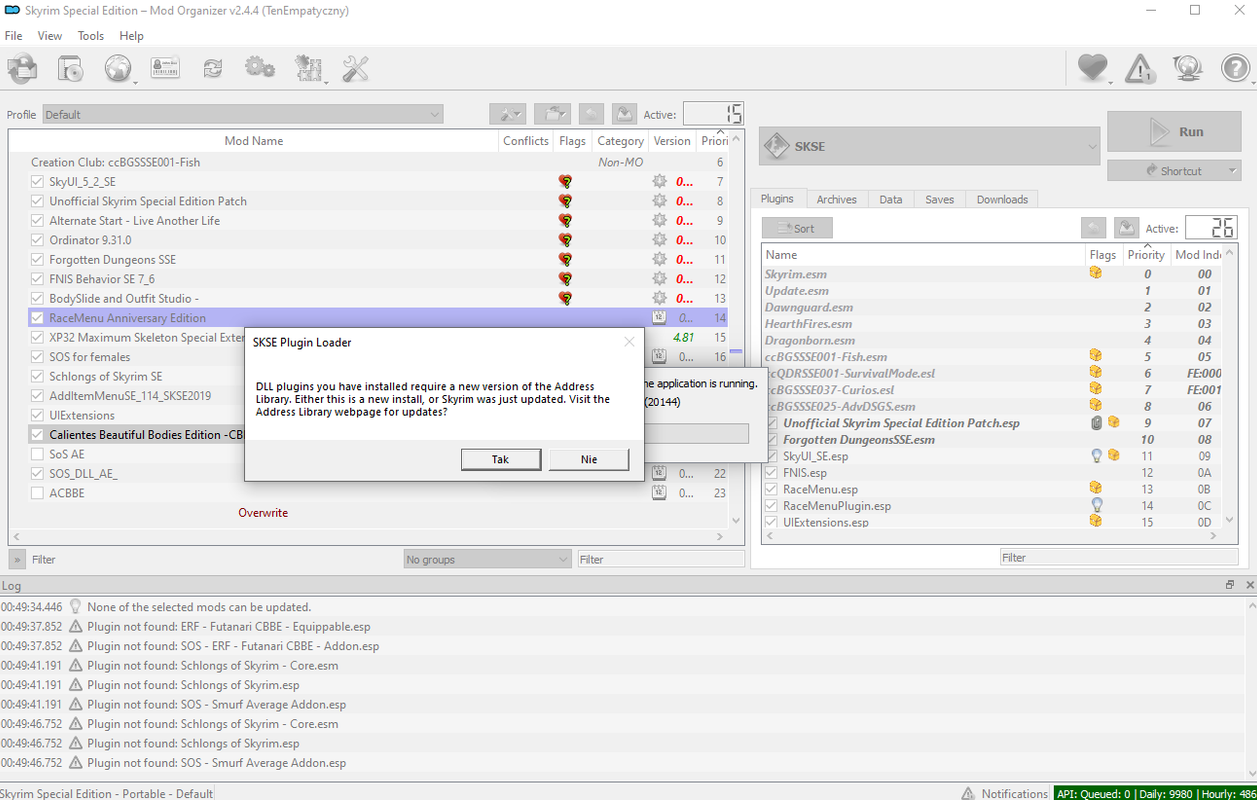Open the Profile Default dropdown
1257x800 pixels.
coord(242,114)
